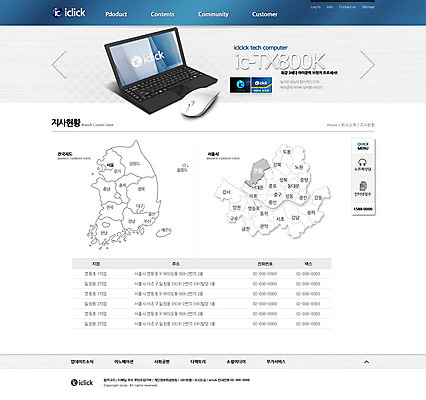Select 강서 on the Seoul map
Viewport: 426px width, 400px height.
point(227,192)
